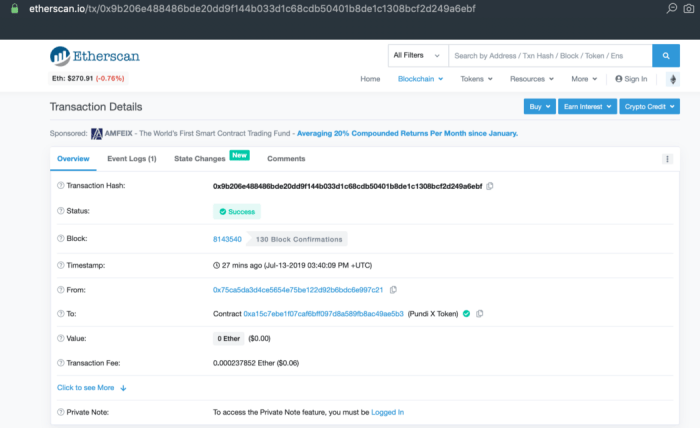Screen dimensions: 700x428
Task: Copy the To contract address
Action: (x=480, y=314)
